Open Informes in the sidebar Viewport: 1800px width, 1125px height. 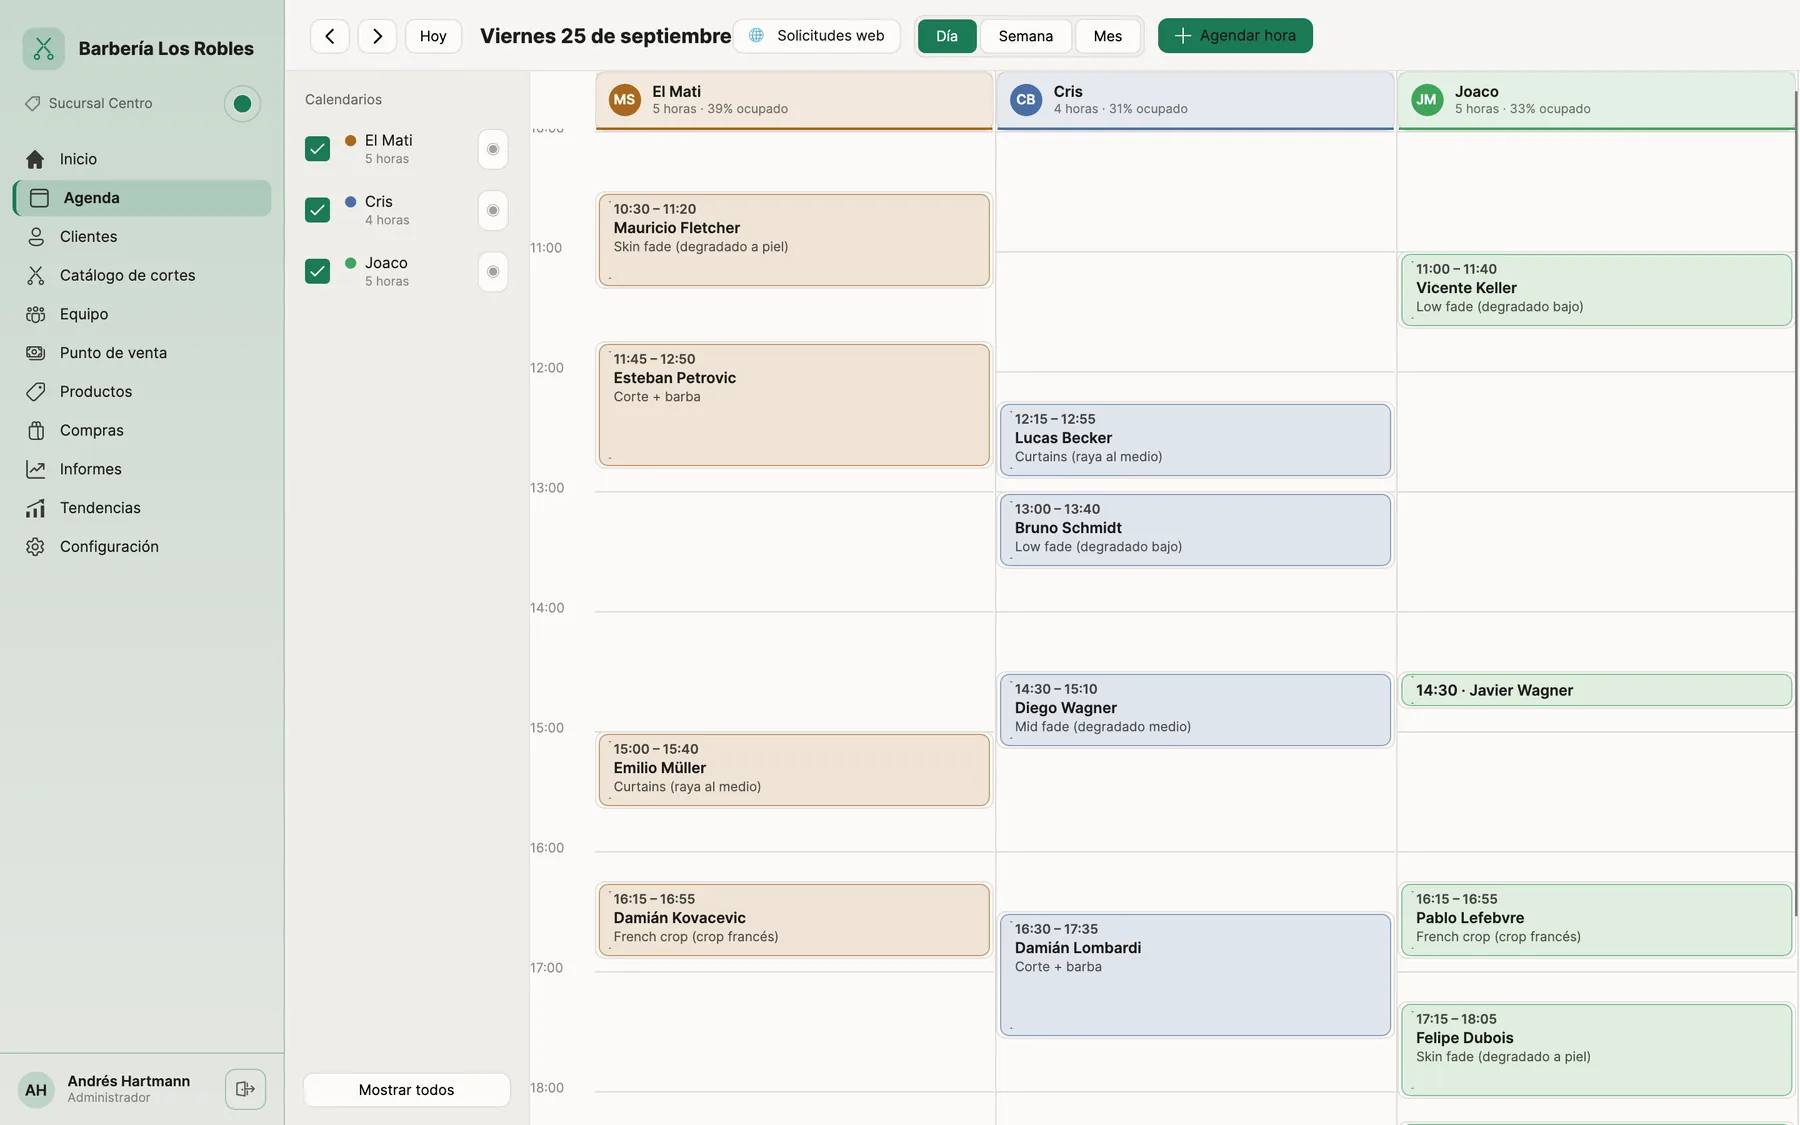click(142, 469)
